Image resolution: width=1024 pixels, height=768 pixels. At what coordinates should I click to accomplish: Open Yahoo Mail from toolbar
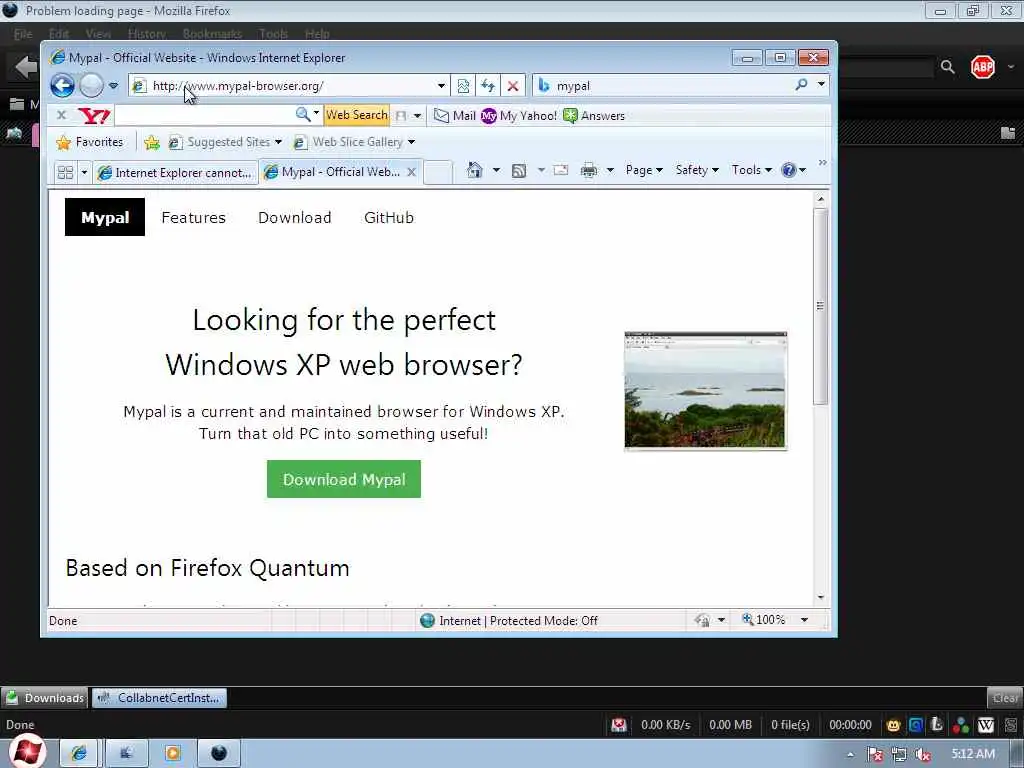tap(455, 116)
